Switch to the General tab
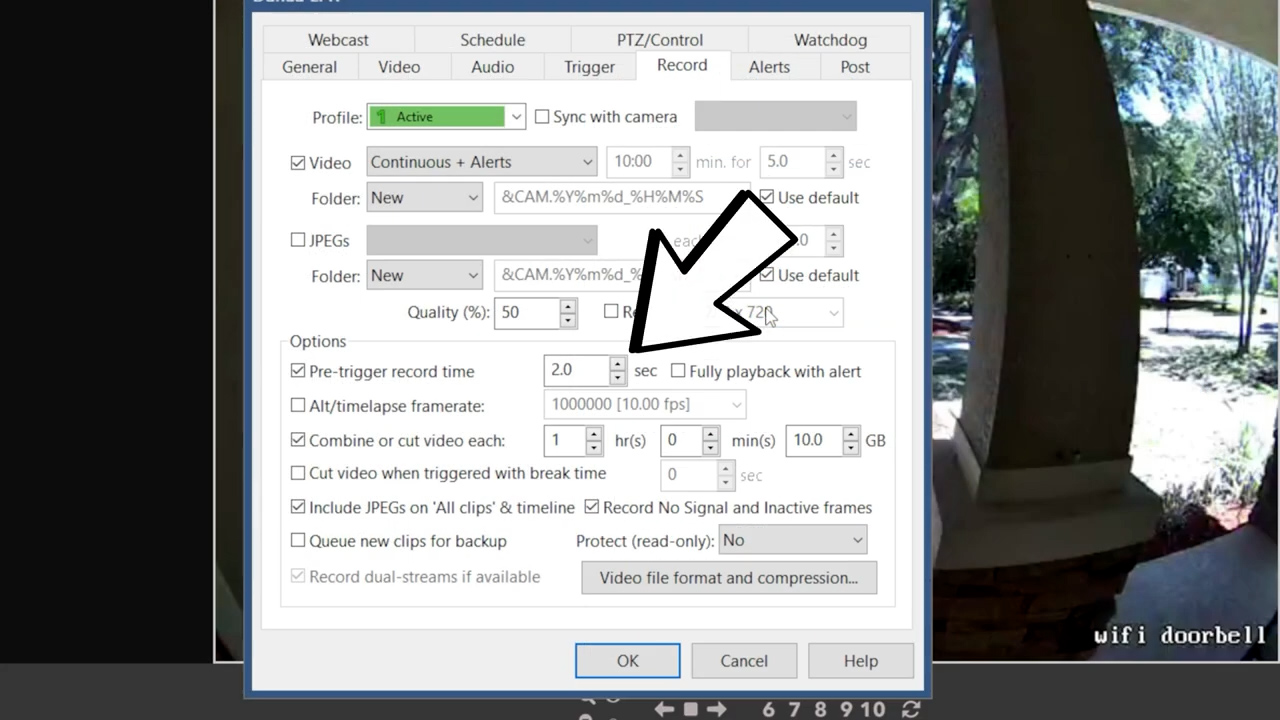 [x=309, y=67]
